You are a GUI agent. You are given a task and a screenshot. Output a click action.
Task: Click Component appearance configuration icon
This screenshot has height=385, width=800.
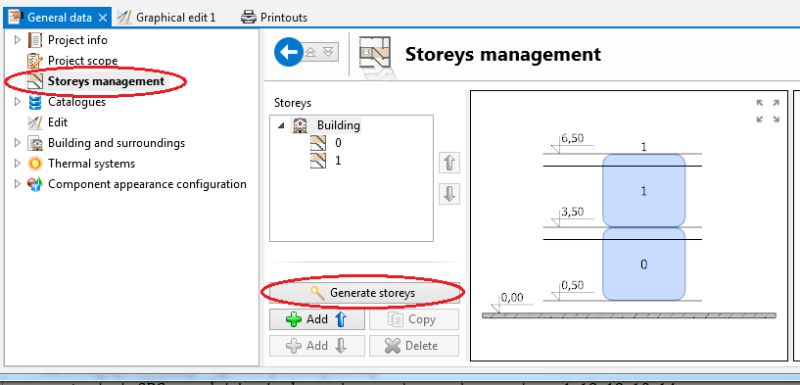point(35,184)
